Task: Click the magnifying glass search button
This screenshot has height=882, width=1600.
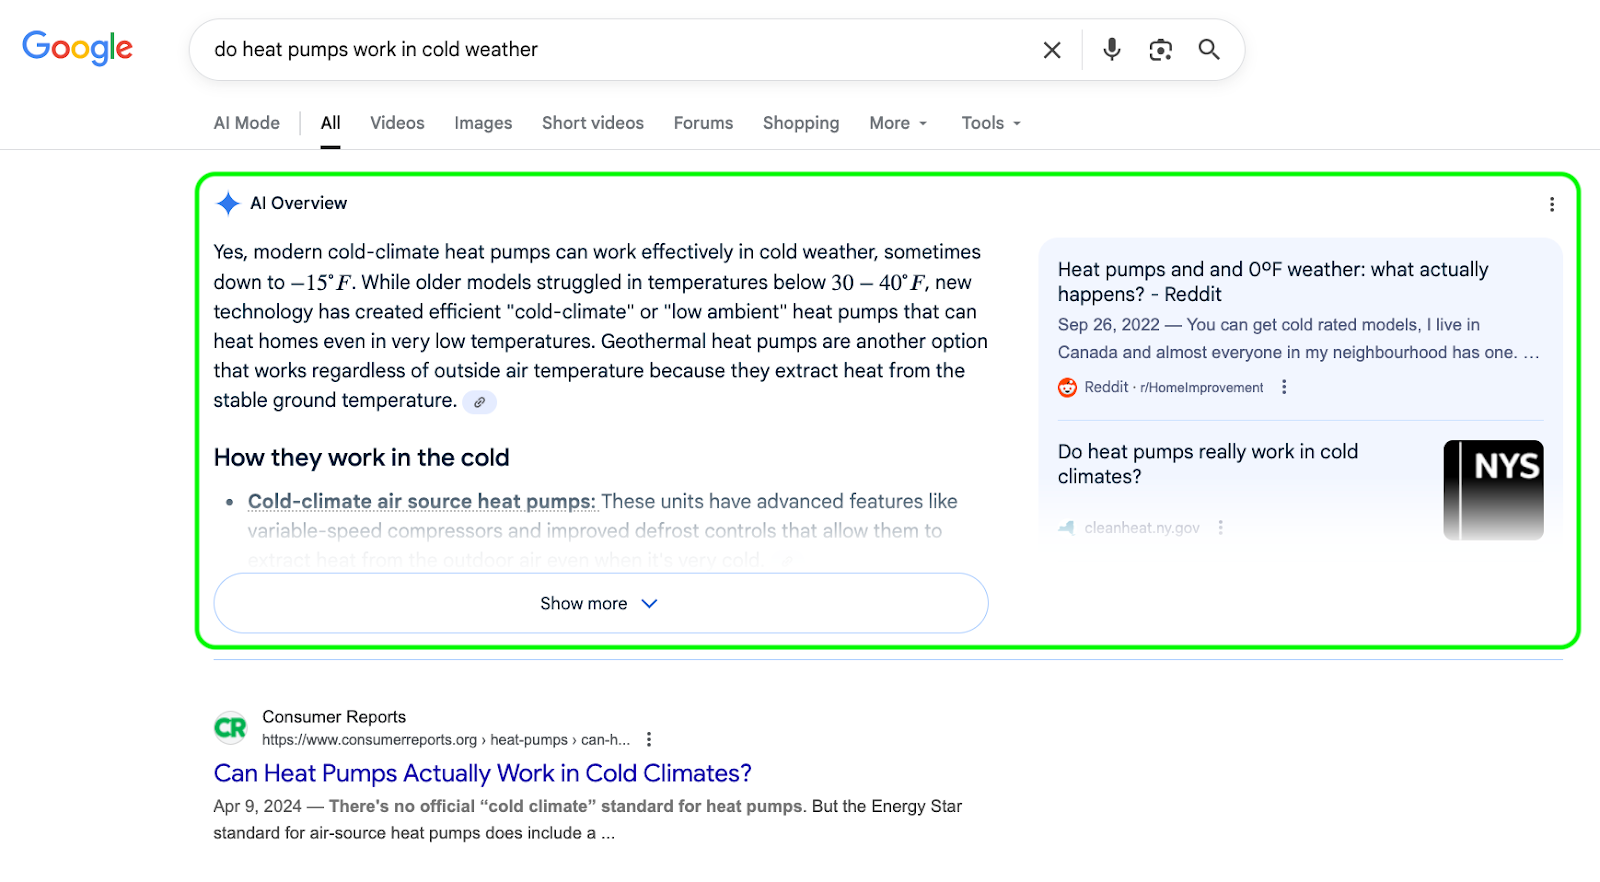Action: coord(1209,50)
